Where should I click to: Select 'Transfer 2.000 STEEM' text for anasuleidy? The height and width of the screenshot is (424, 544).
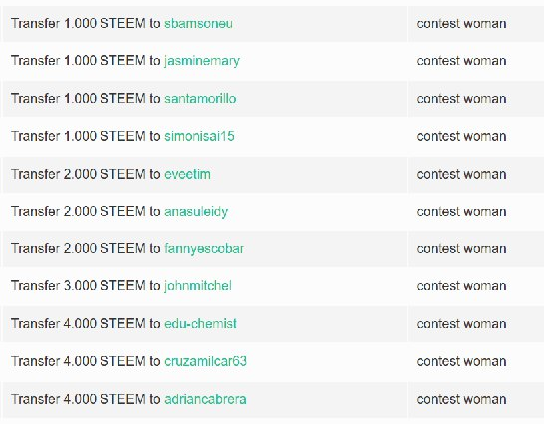tap(78, 212)
